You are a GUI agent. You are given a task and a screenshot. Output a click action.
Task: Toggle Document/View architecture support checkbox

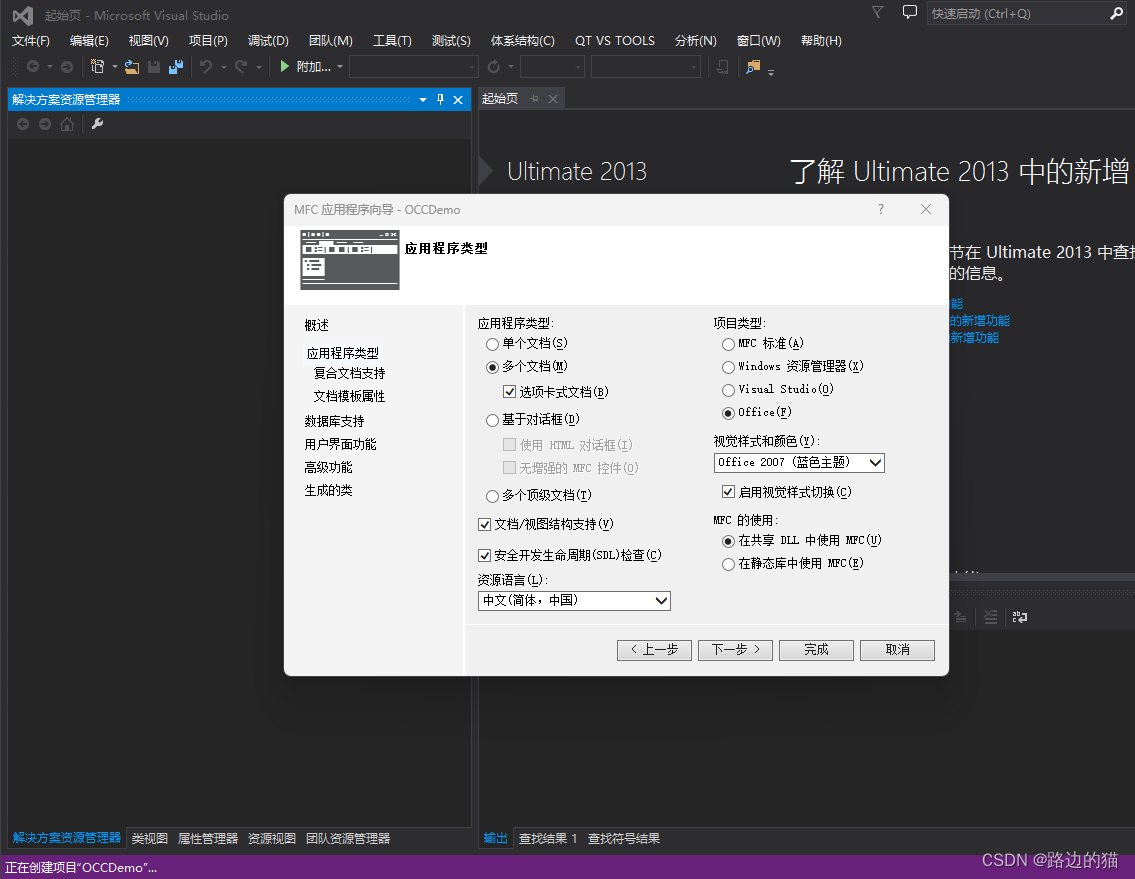pos(485,524)
